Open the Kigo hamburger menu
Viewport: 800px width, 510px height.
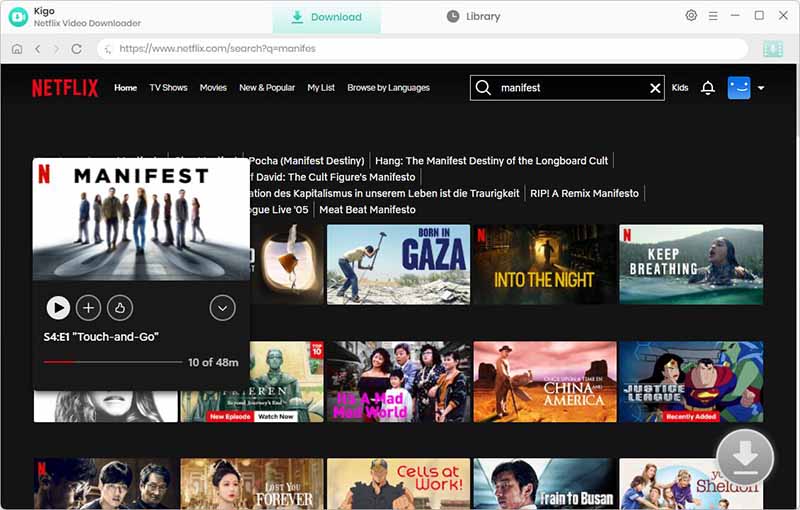pyautogui.click(x=713, y=16)
